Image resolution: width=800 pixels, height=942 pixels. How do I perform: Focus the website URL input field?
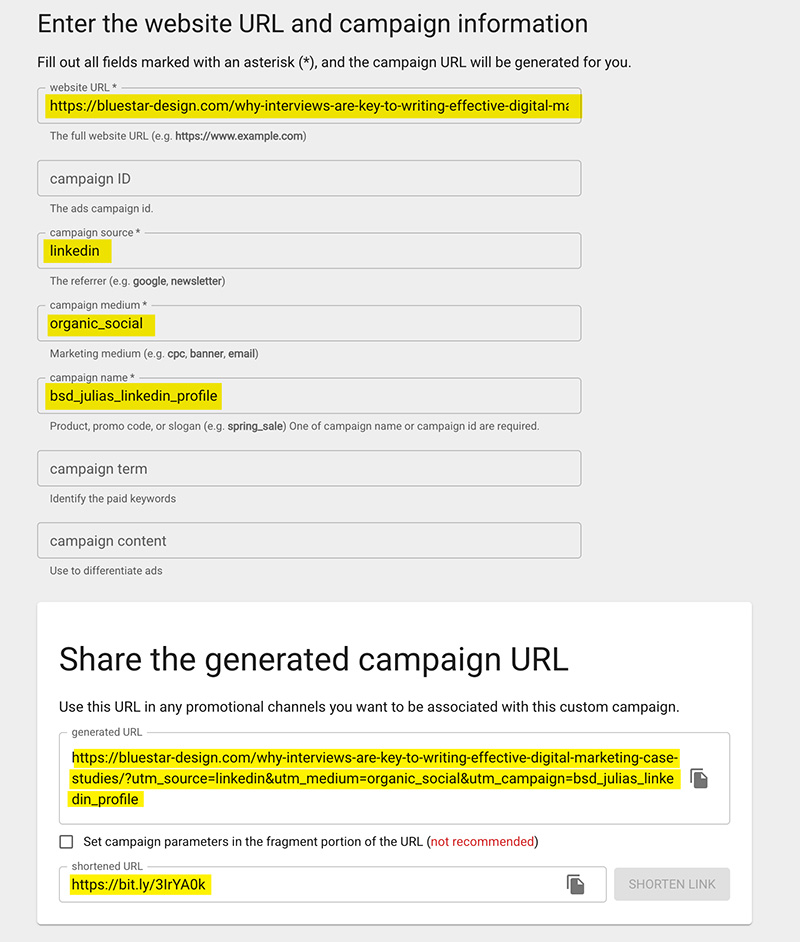tap(309, 106)
